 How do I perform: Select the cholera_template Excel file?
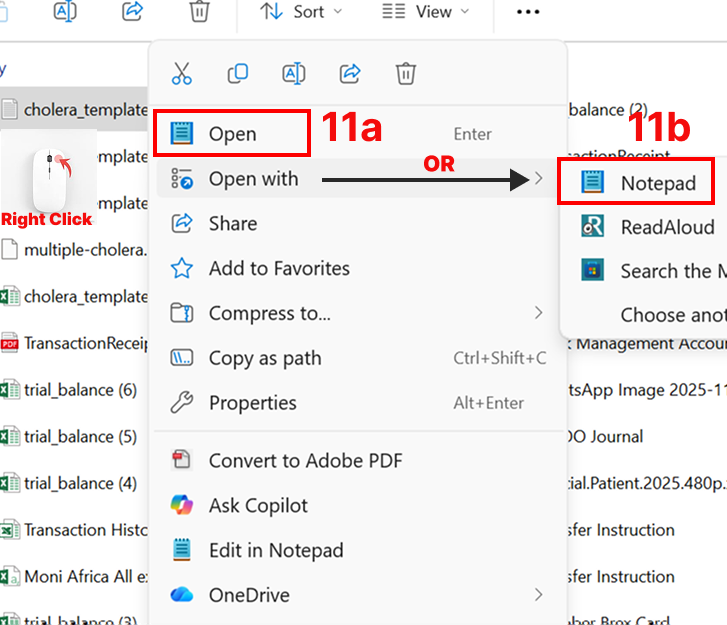(74, 296)
